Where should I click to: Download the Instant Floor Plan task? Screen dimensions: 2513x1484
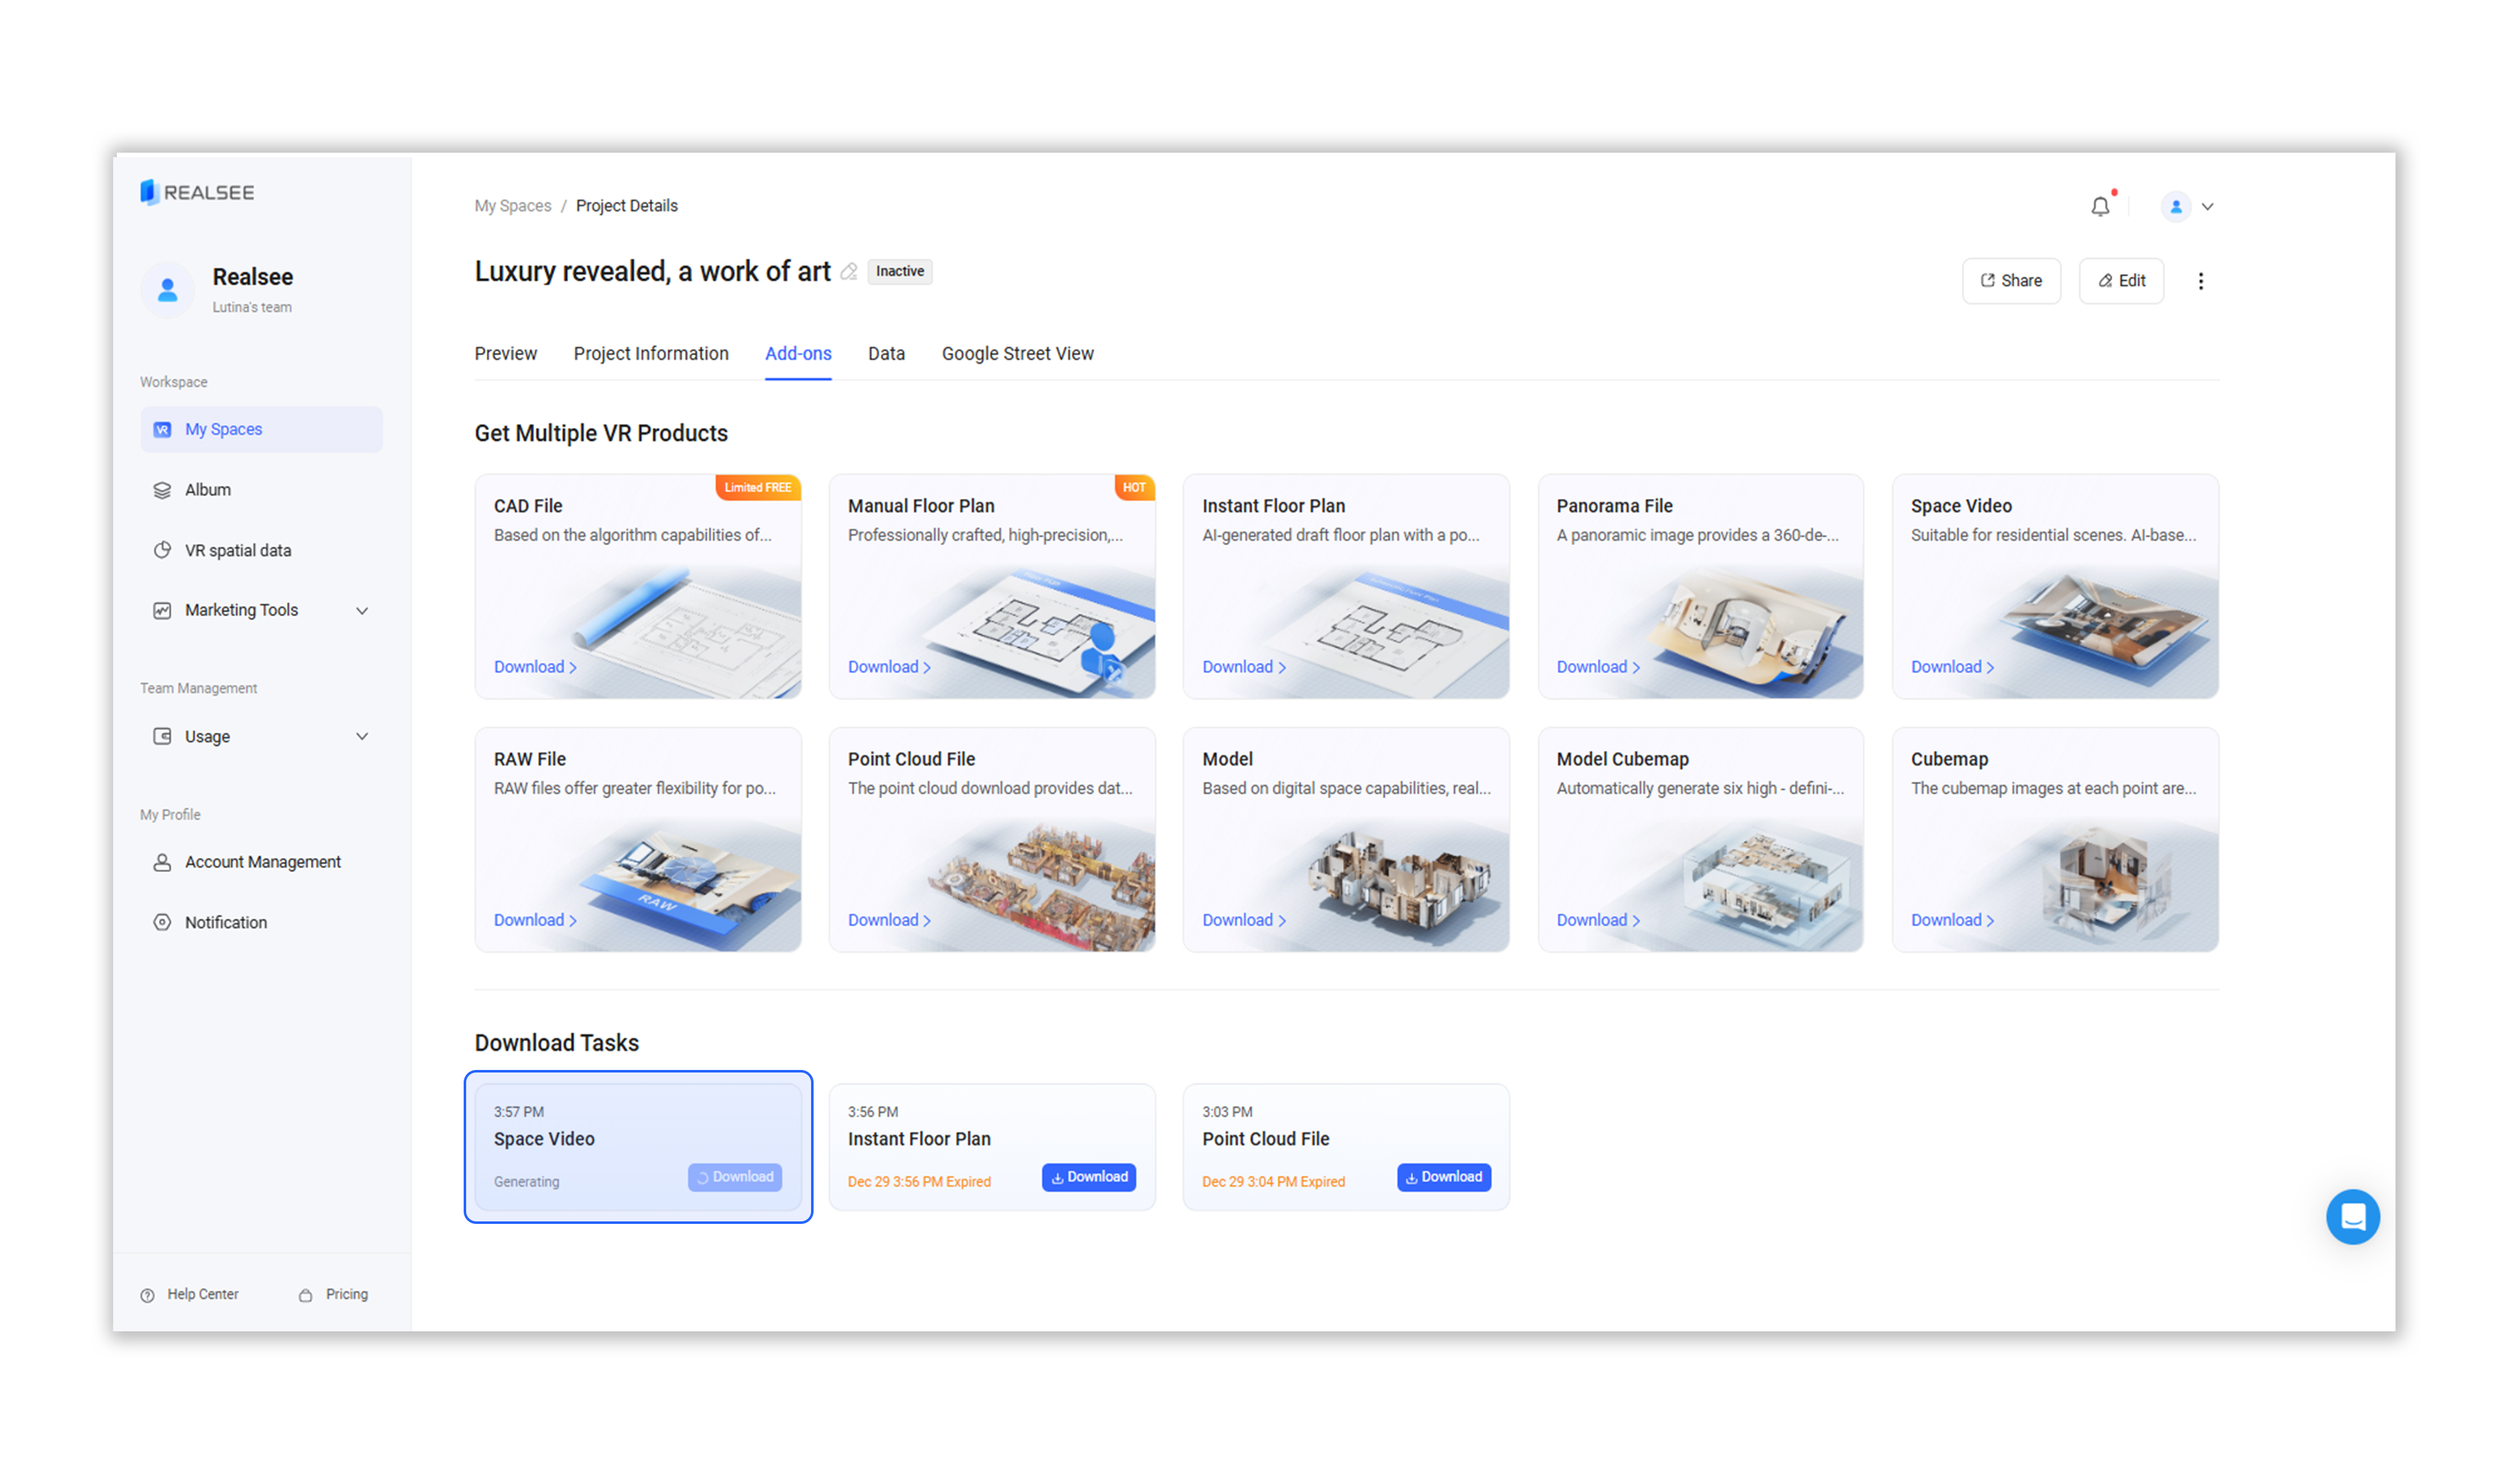[x=1088, y=1177]
